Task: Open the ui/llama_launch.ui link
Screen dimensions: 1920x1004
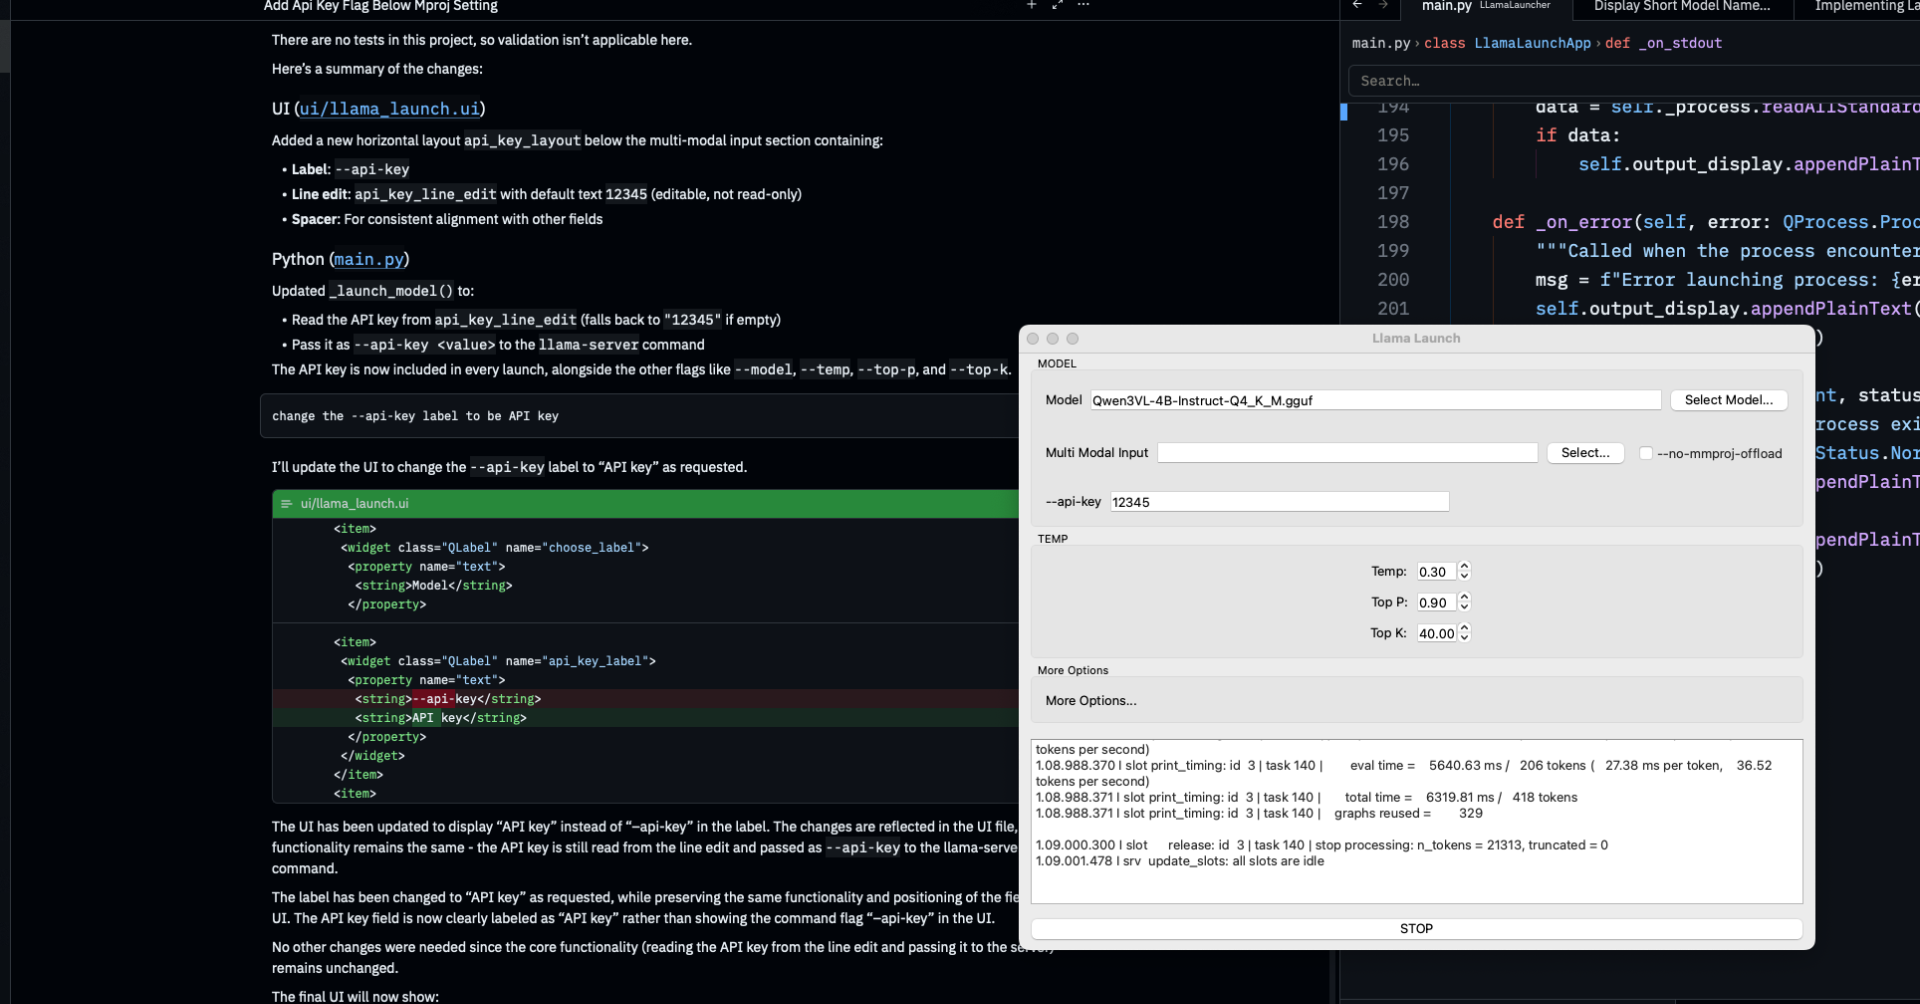Action: pos(390,109)
